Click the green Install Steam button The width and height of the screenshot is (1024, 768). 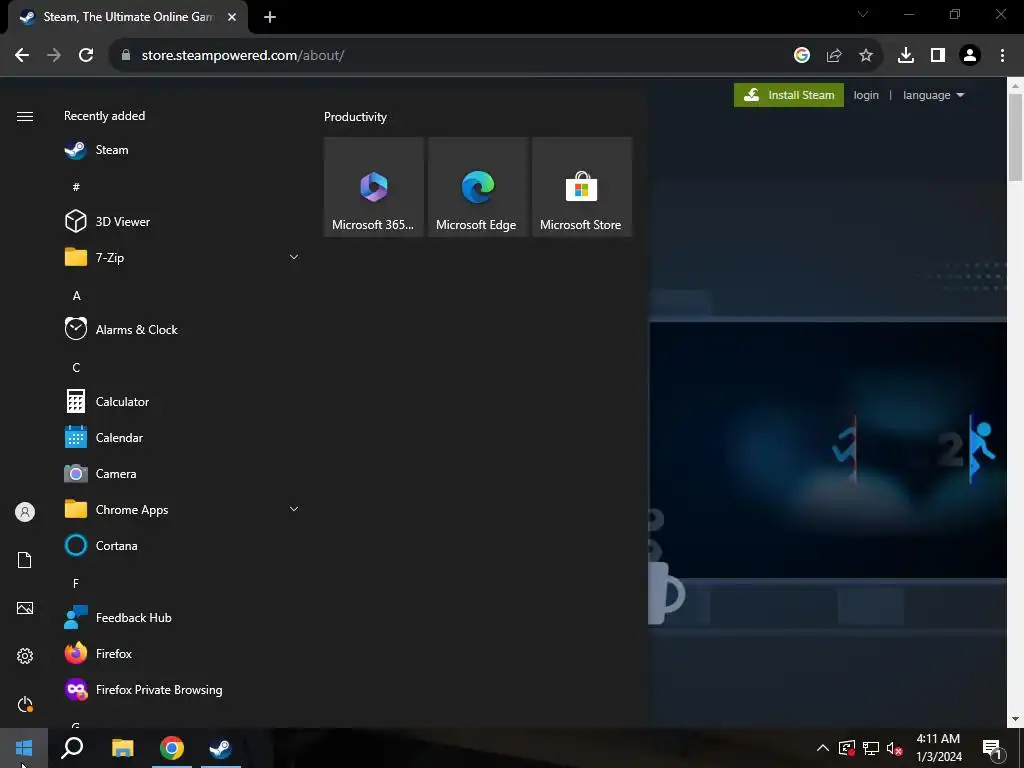(789, 95)
